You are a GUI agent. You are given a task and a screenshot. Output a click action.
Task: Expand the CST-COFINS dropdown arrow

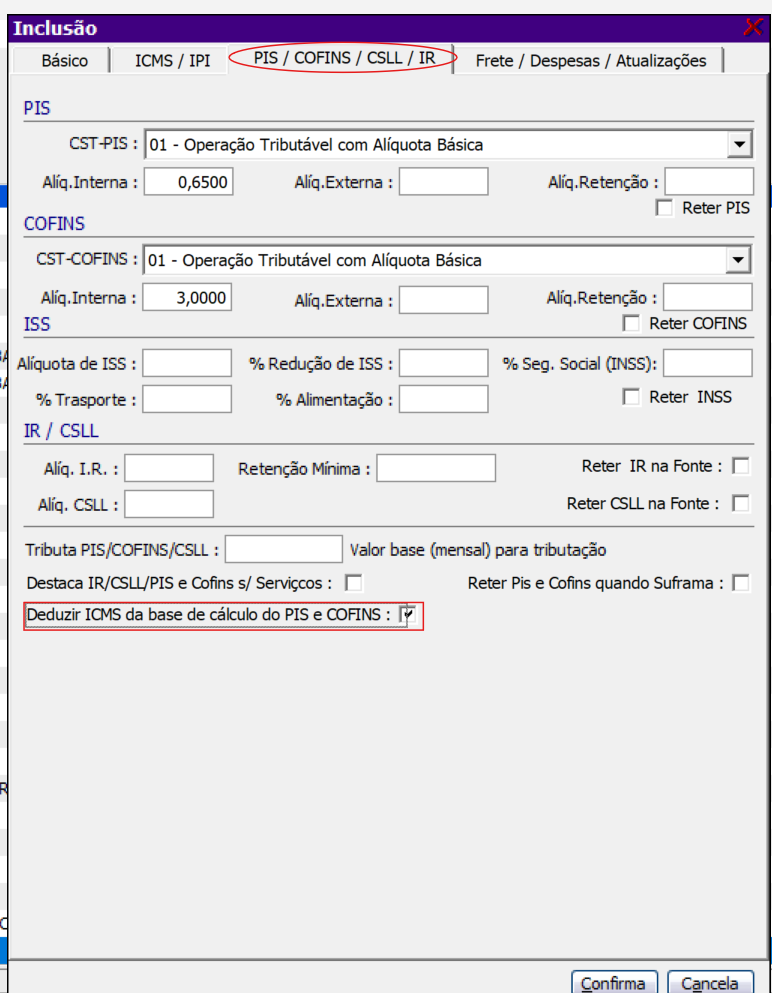(x=739, y=261)
